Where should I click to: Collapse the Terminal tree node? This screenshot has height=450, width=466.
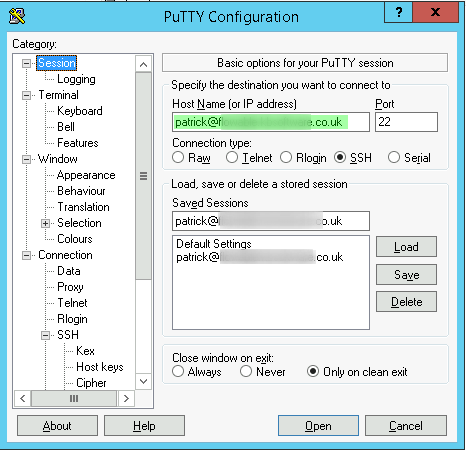pyautogui.click(x=26, y=96)
